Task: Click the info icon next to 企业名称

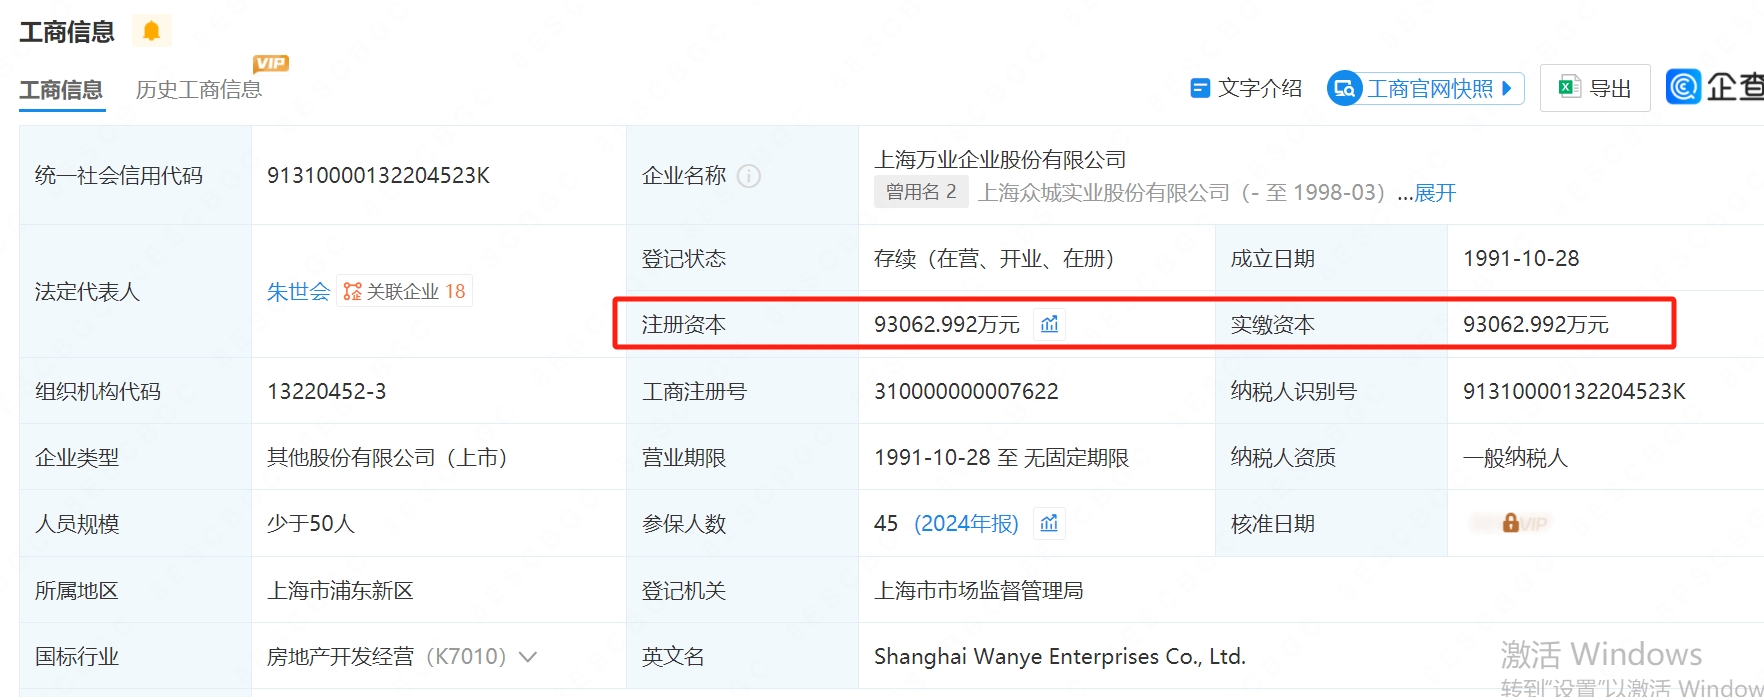Action: pyautogui.click(x=749, y=176)
